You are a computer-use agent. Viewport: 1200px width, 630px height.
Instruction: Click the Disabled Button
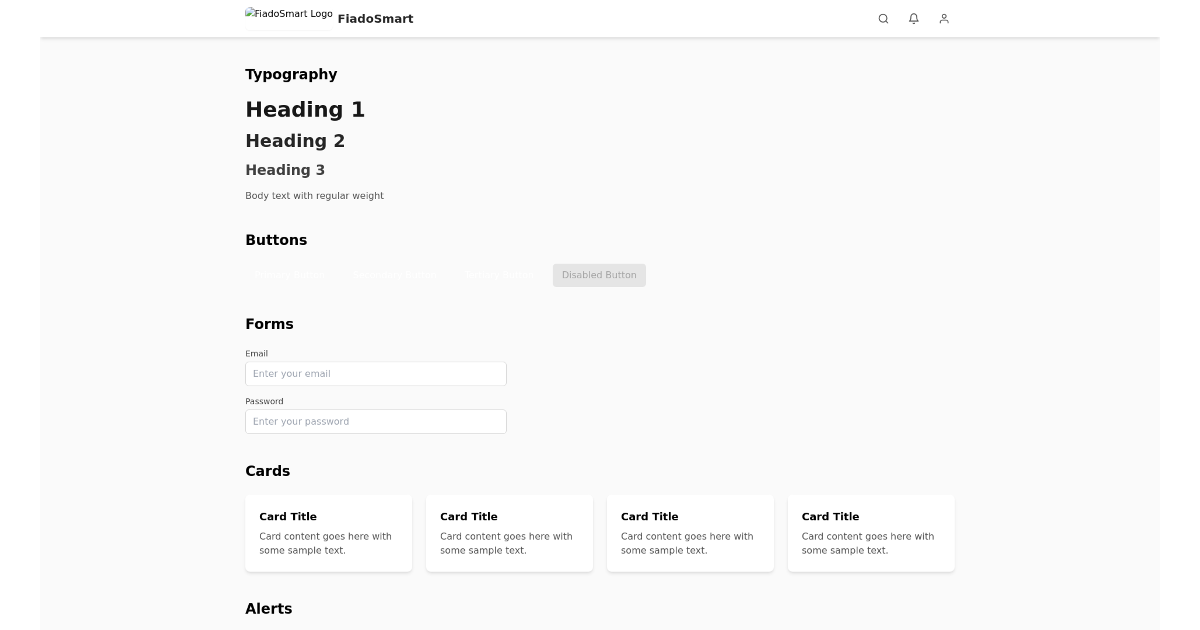[599, 275]
